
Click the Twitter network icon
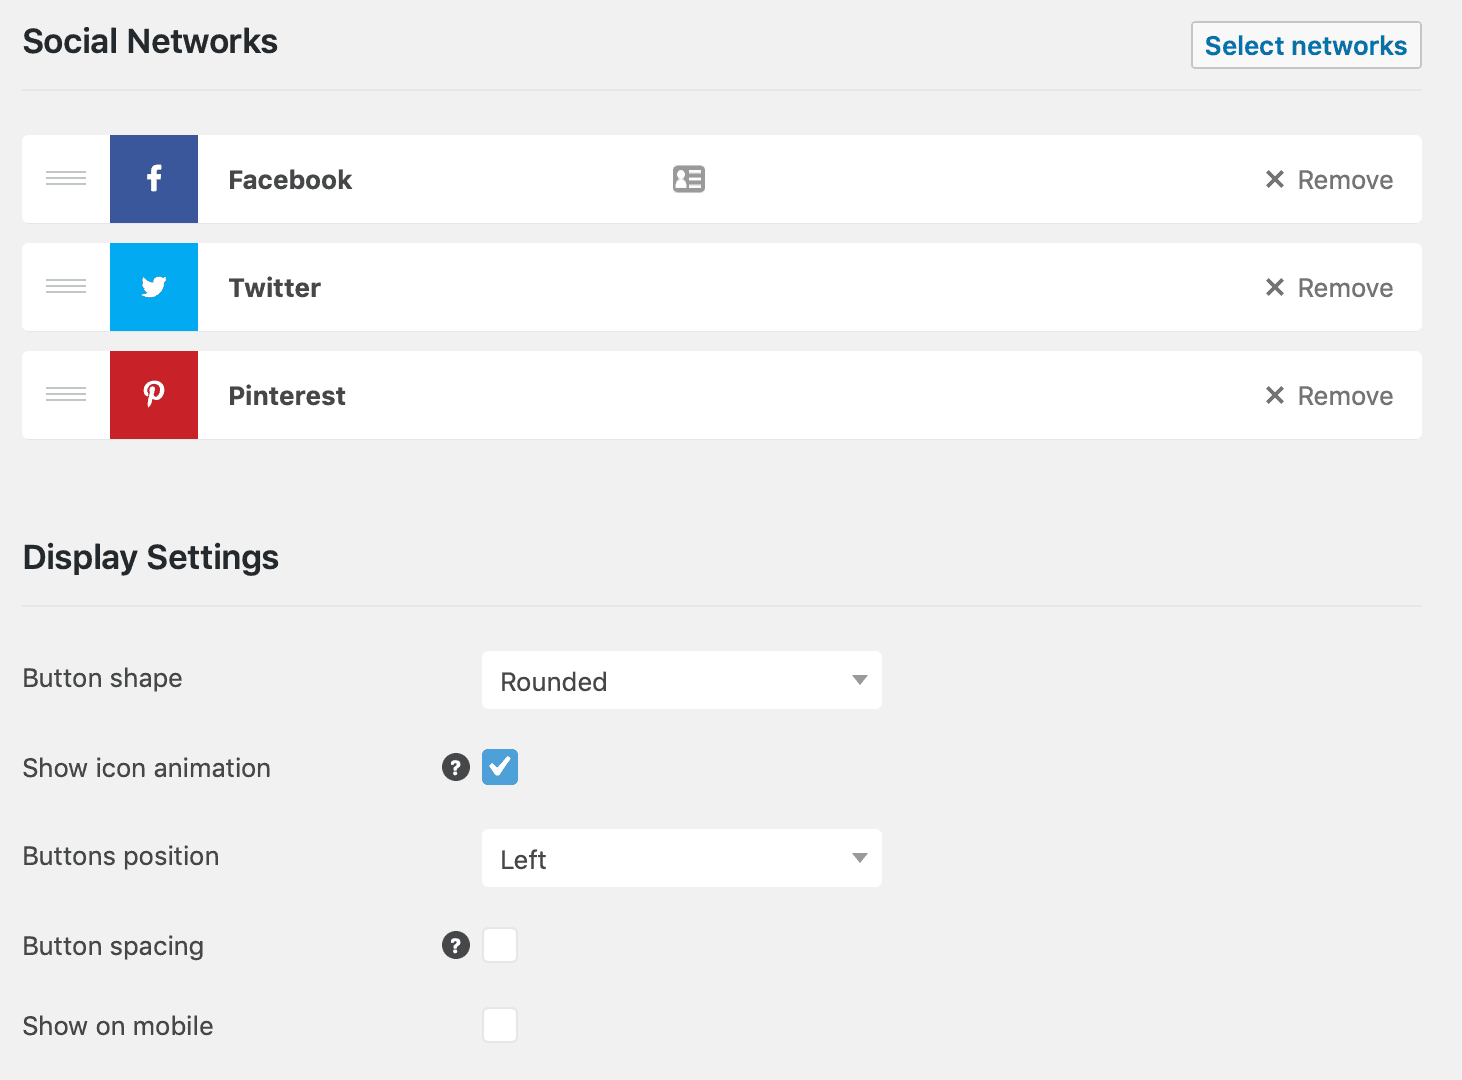[x=153, y=287]
